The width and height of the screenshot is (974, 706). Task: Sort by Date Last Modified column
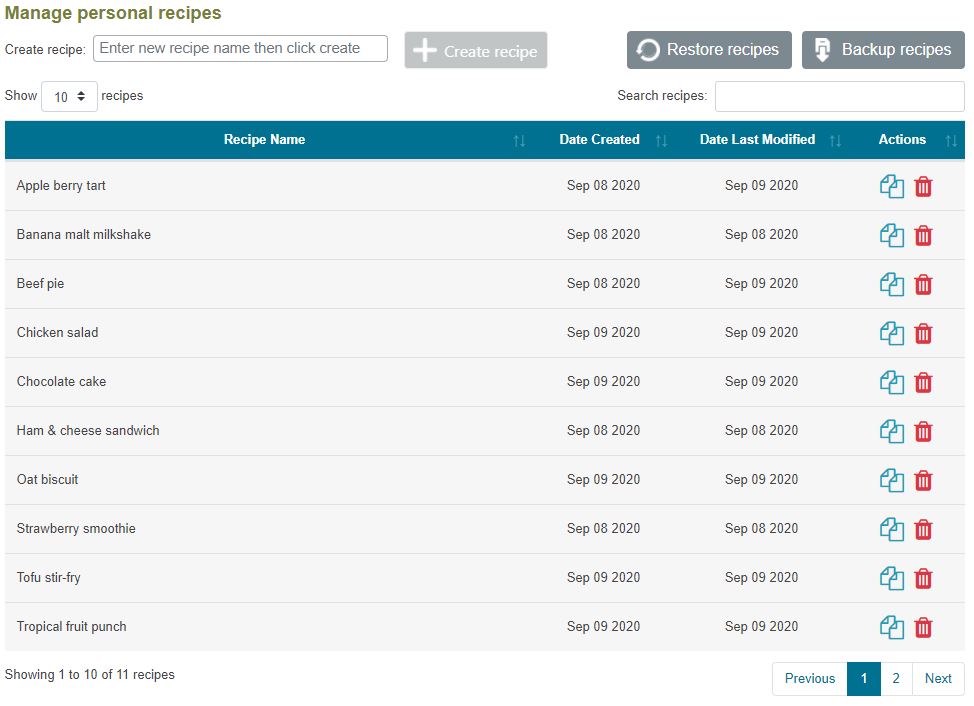pyautogui.click(x=757, y=140)
